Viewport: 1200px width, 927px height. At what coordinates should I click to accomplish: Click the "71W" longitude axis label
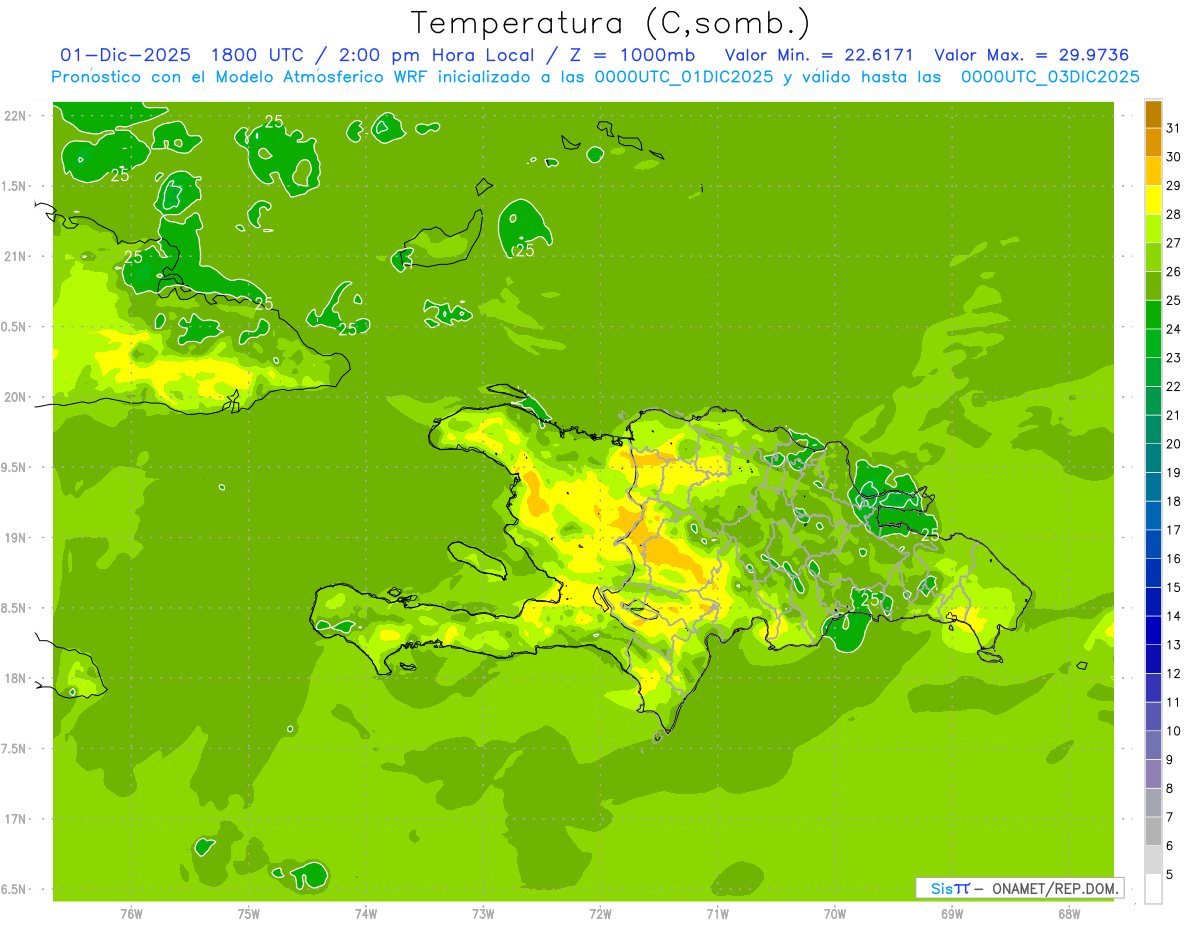[x=717, y=914]
